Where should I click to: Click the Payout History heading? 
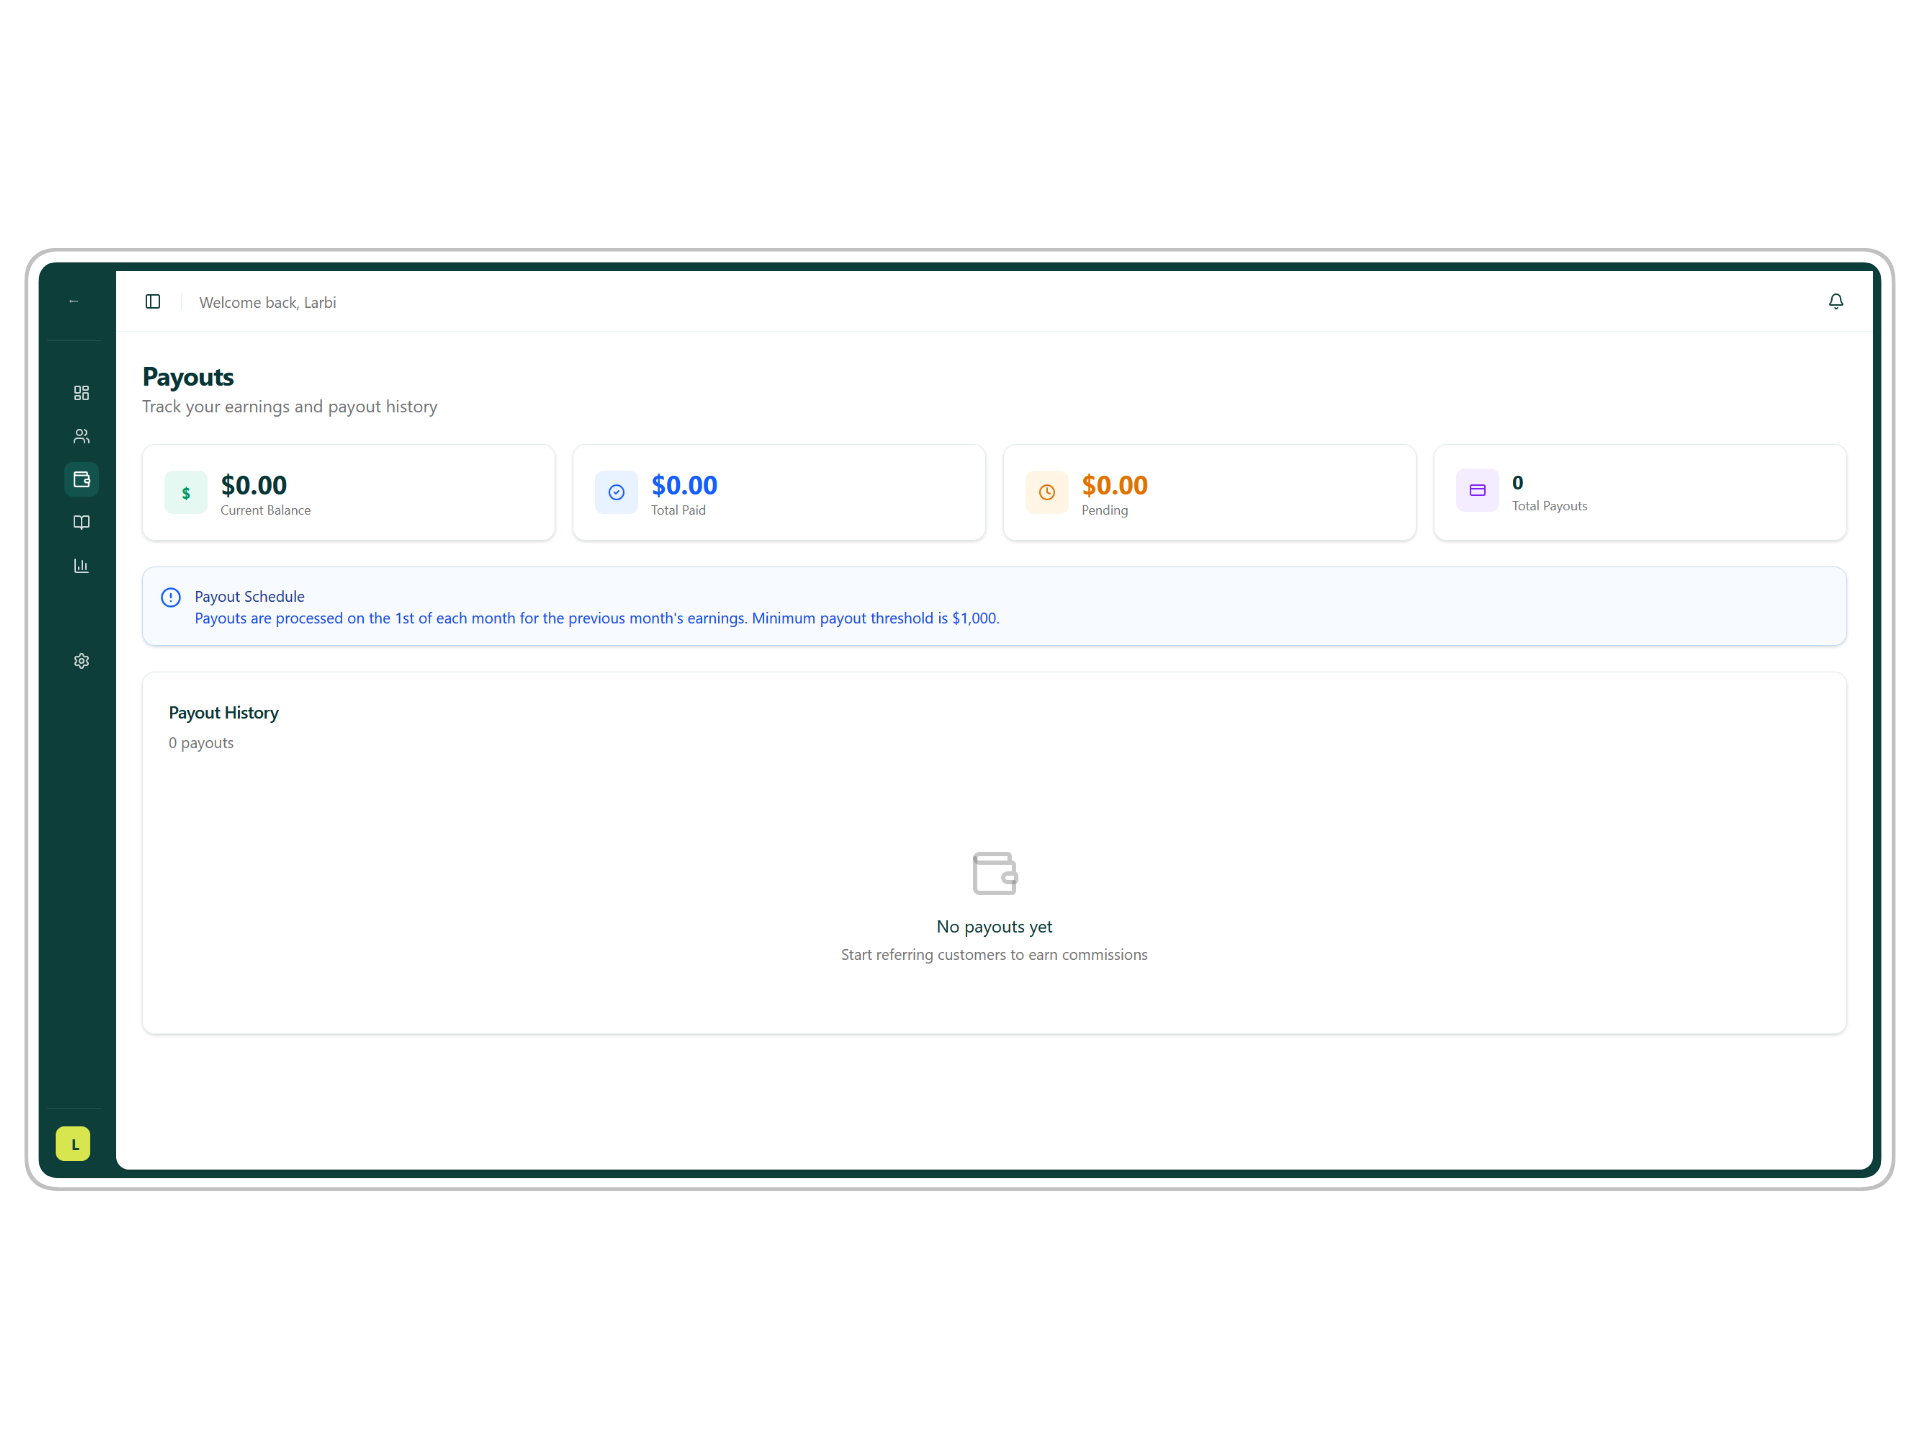tap(224, 713)
